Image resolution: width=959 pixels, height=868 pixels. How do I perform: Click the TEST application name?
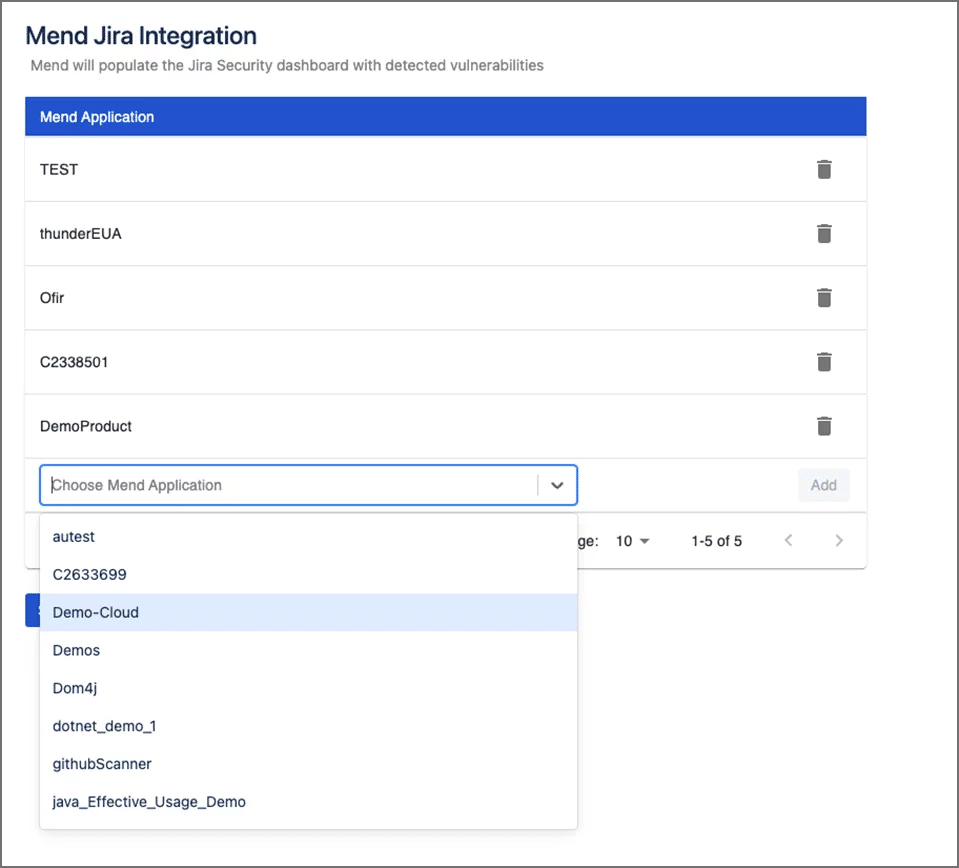[x=59, y=169]
